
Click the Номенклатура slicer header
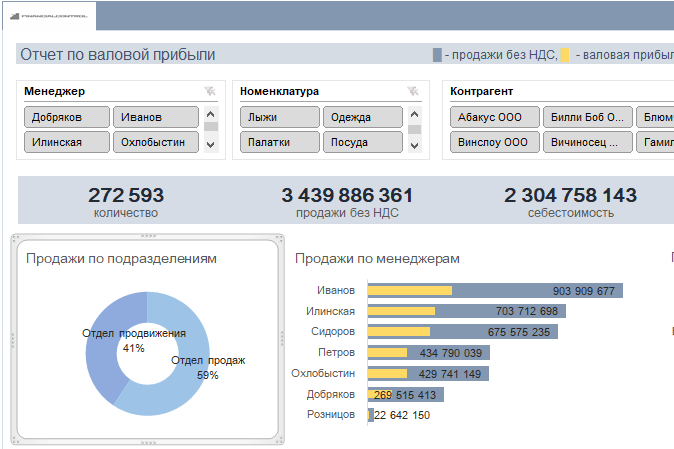pyautogui.click(x=279, y=91)
